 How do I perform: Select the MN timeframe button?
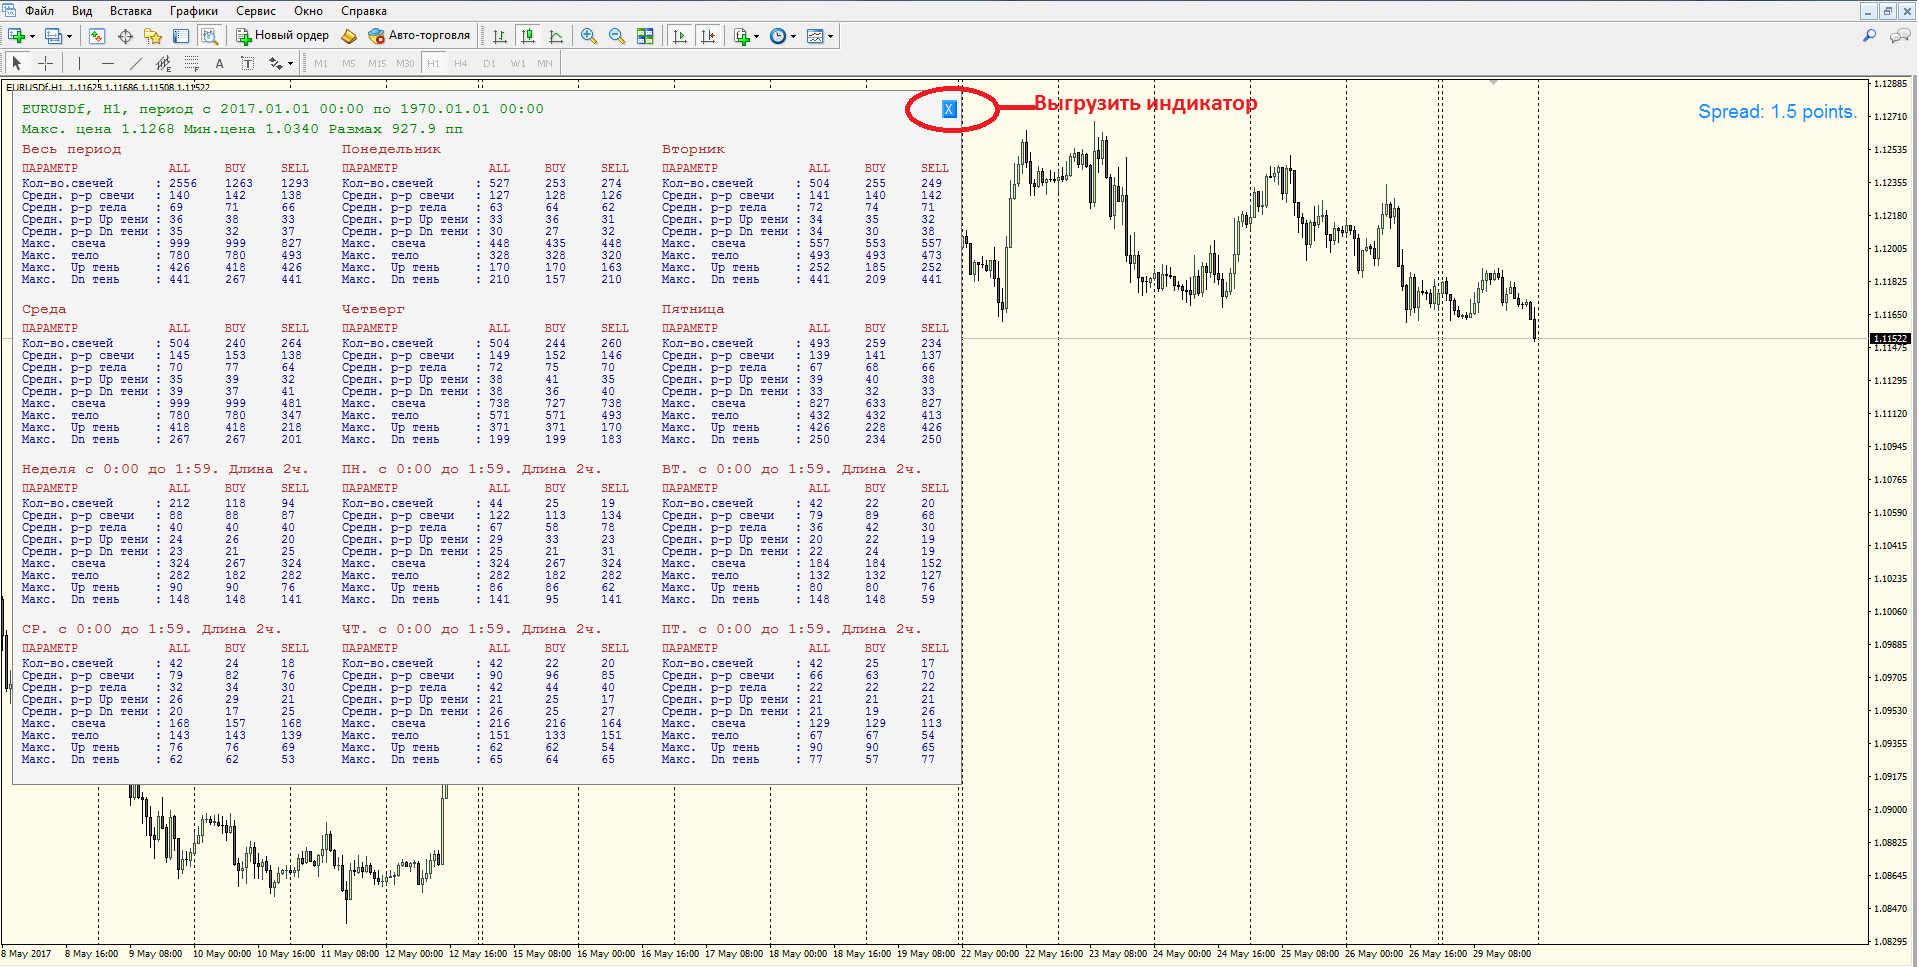pyautogui.click(x=544, y=63)
